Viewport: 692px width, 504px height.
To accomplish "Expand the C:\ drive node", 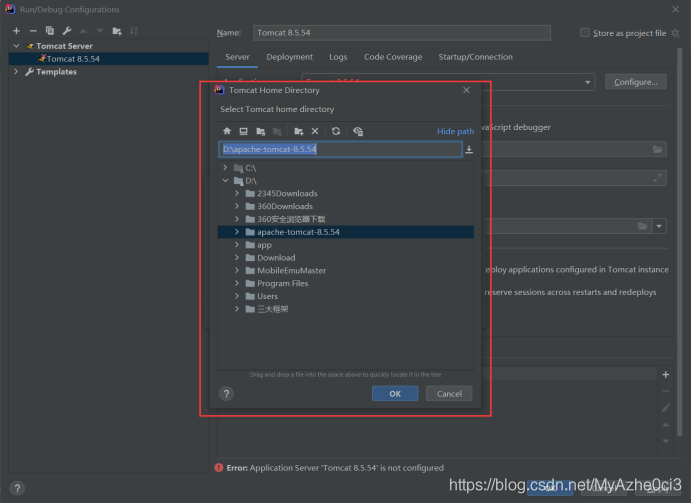I will click(x=226, y=168).
